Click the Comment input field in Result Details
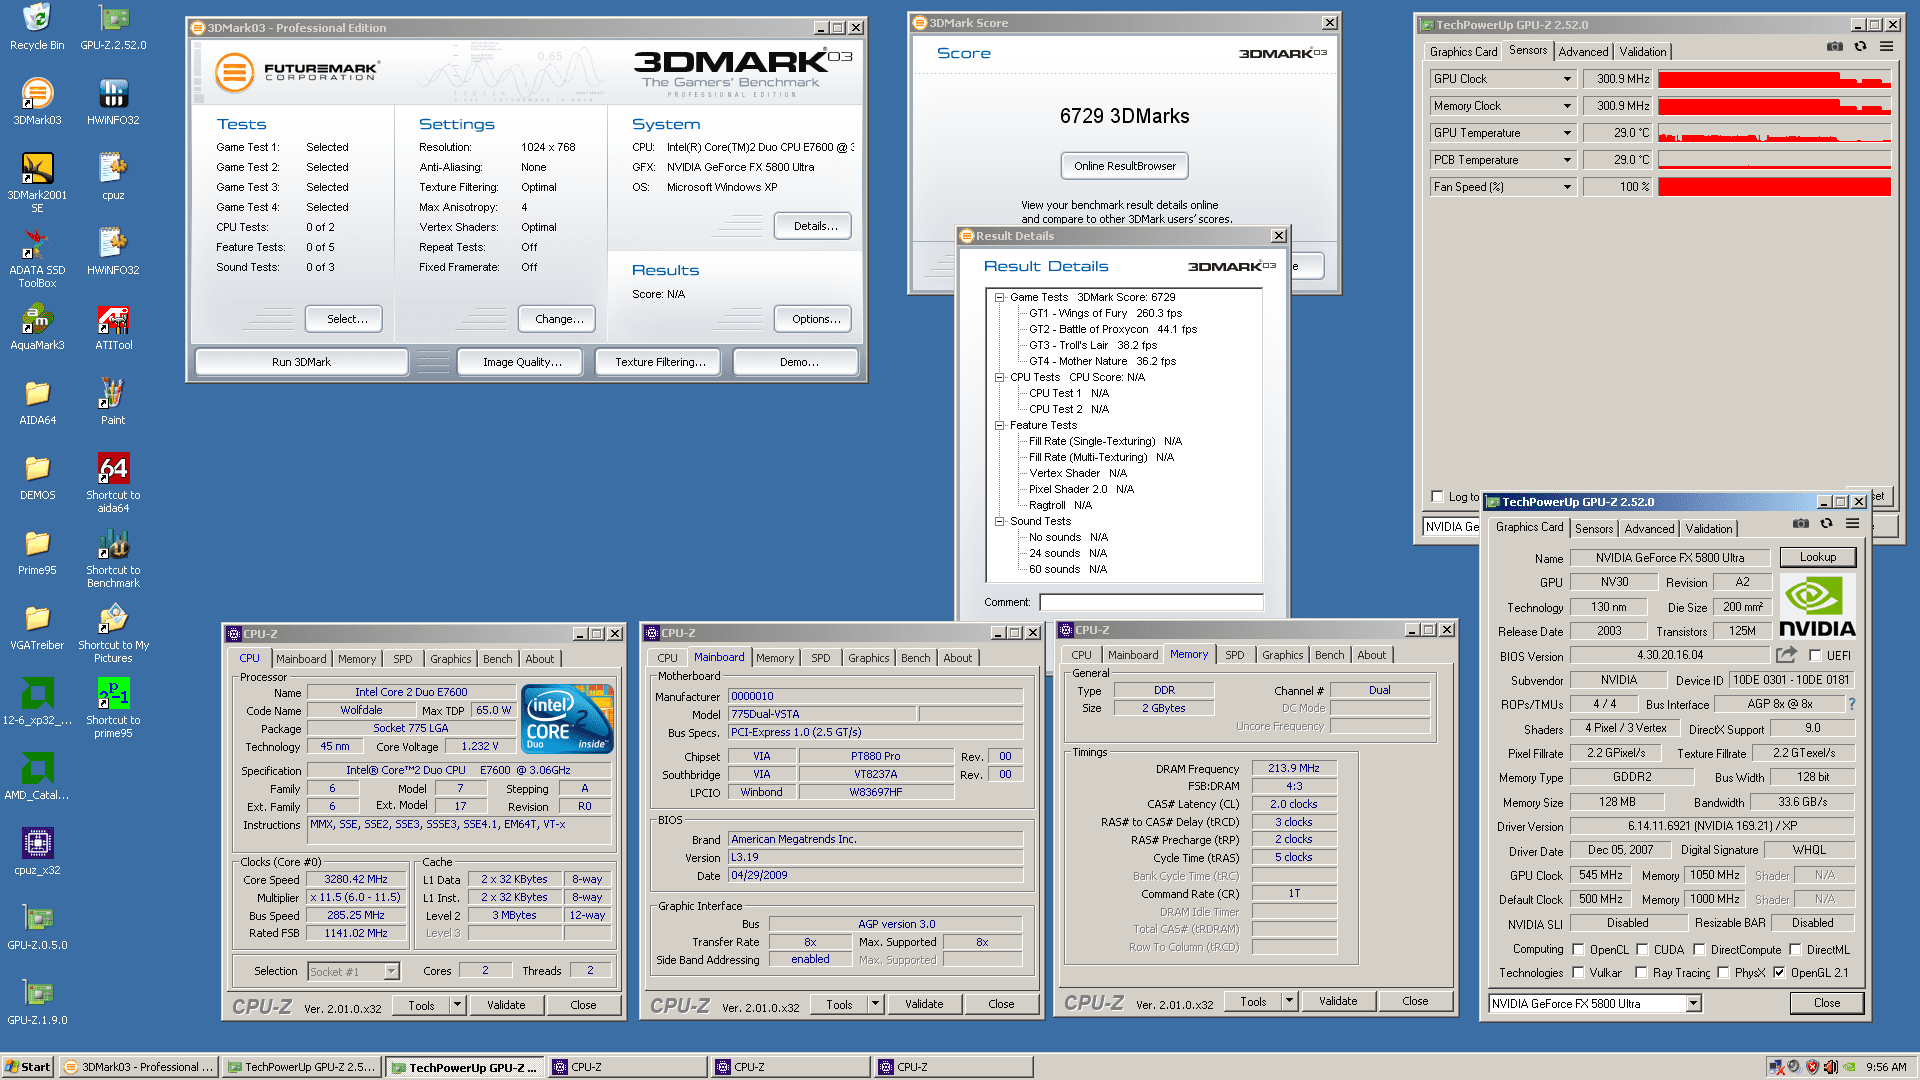1920x1080 pixels. pos(1150,602)
